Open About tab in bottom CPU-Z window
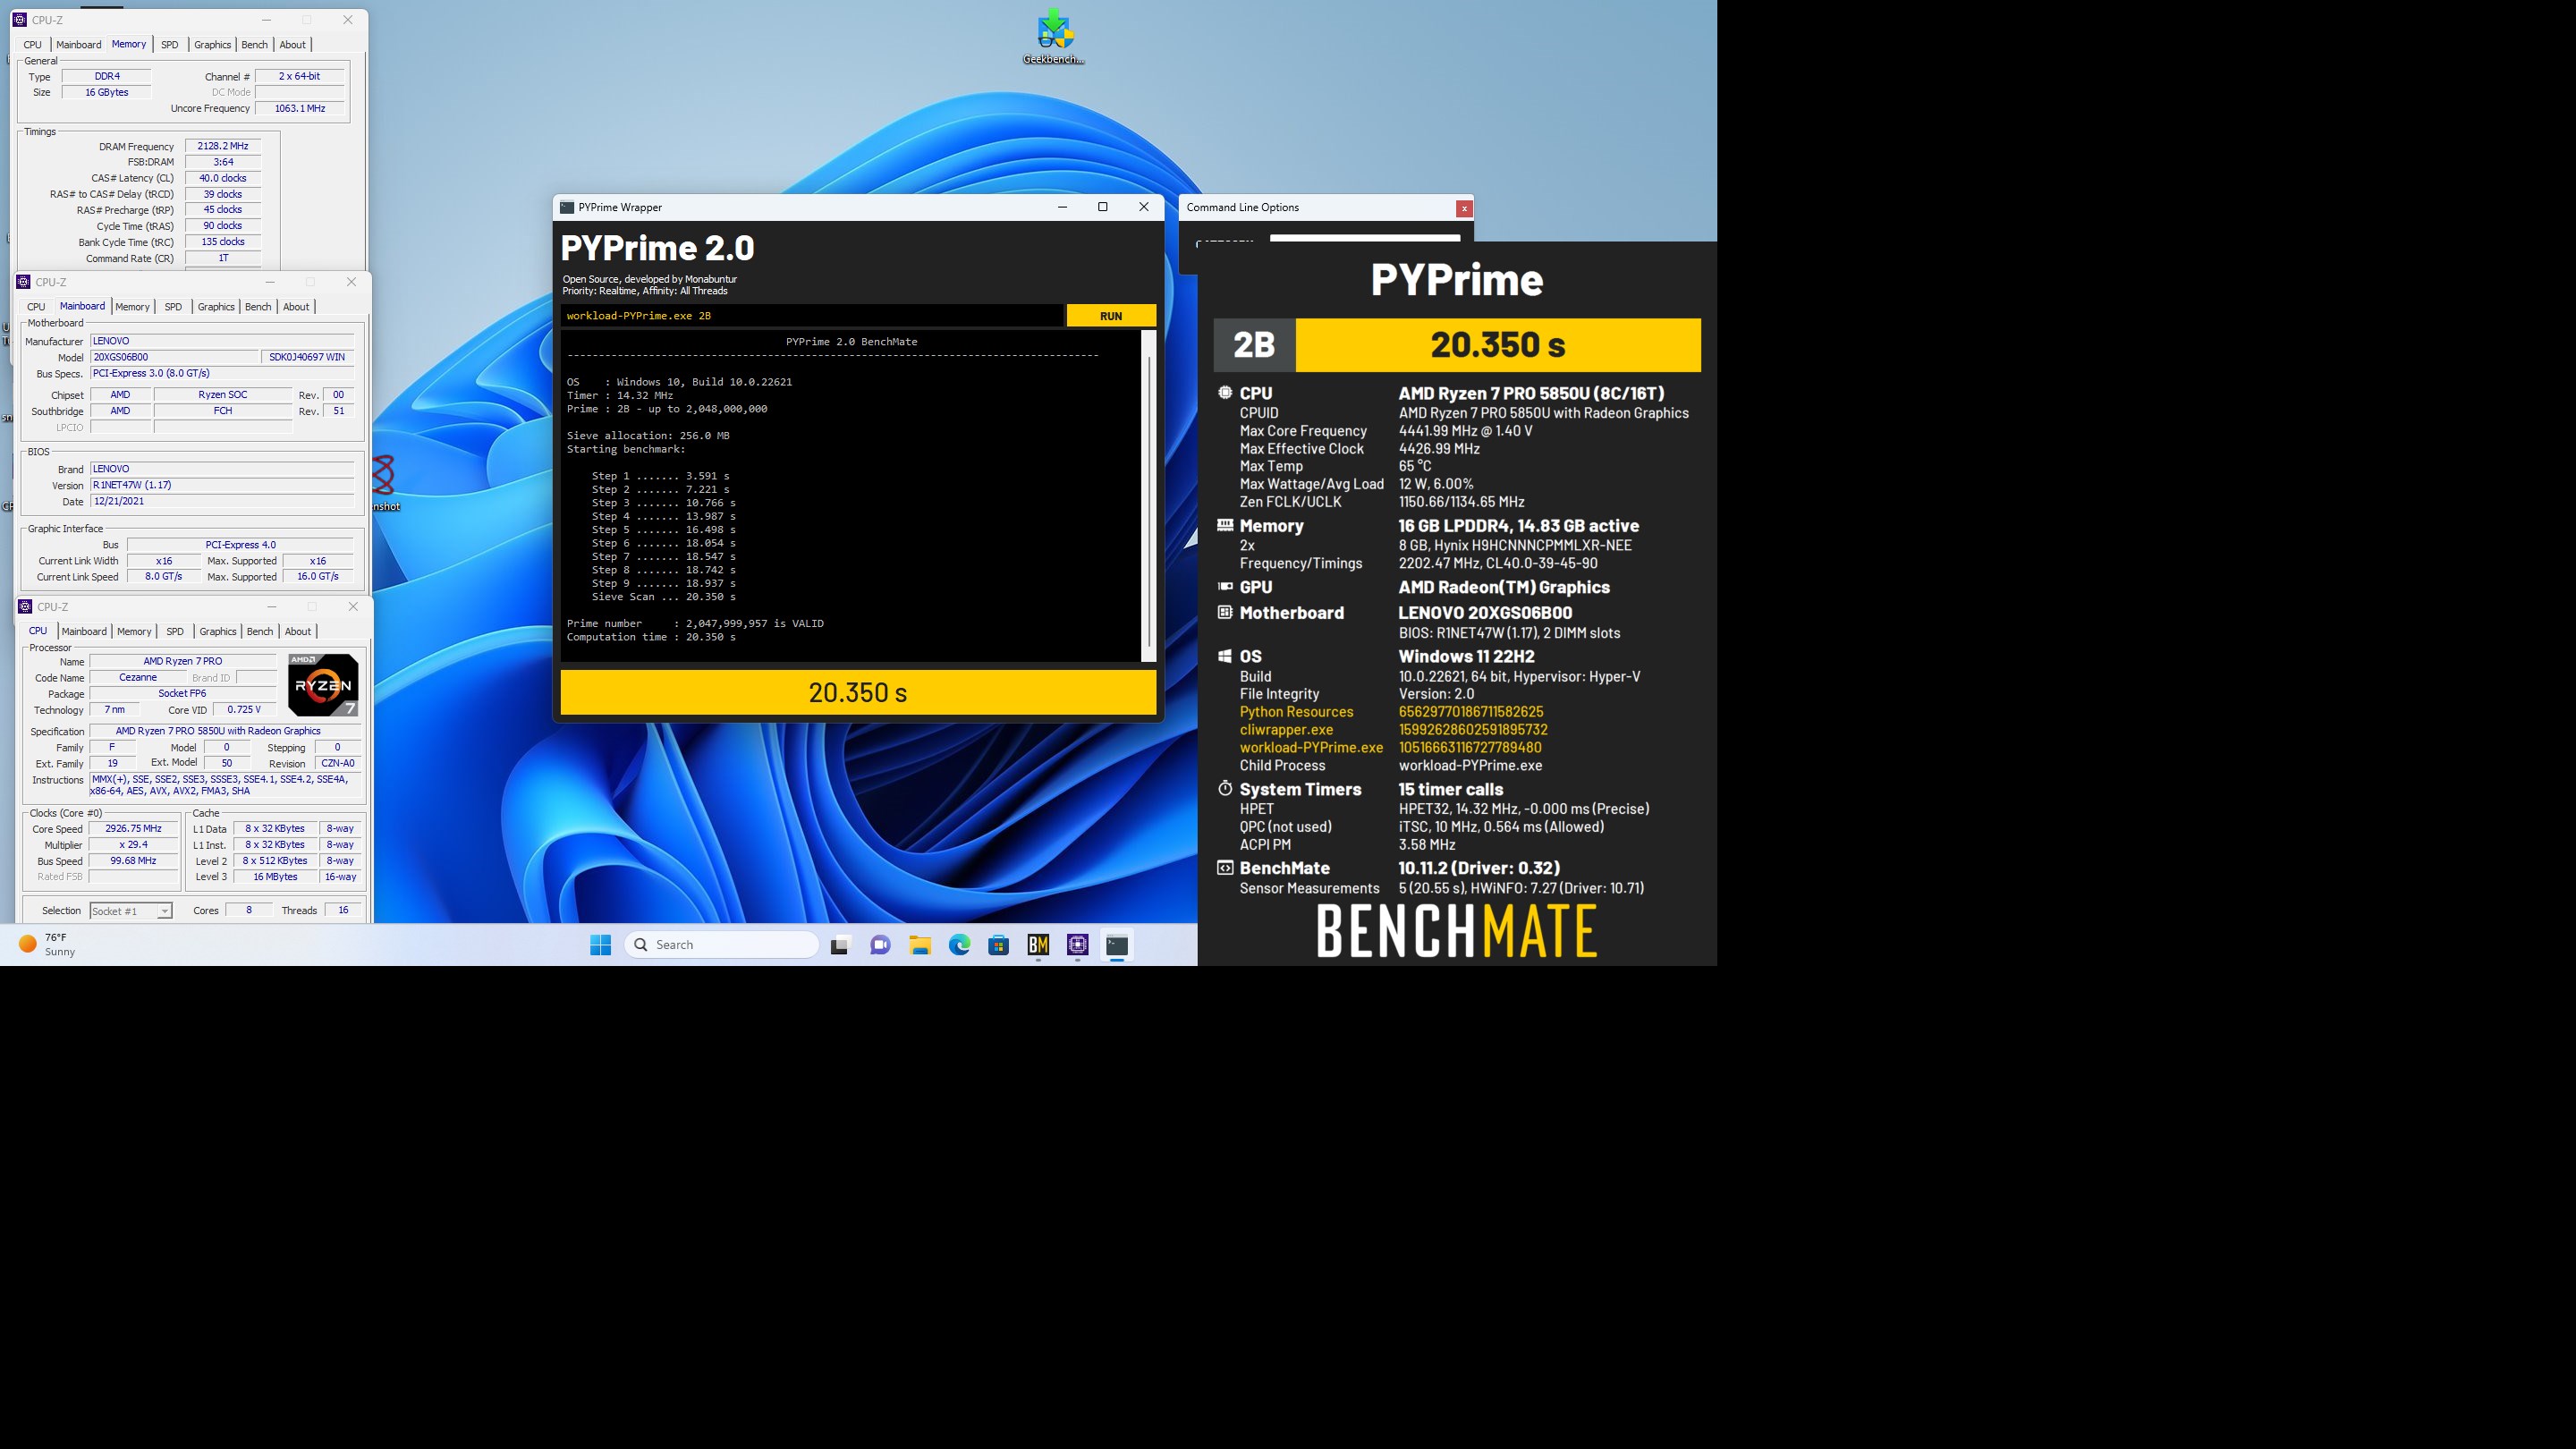The image size is (2576, 1449). [298, 632]
